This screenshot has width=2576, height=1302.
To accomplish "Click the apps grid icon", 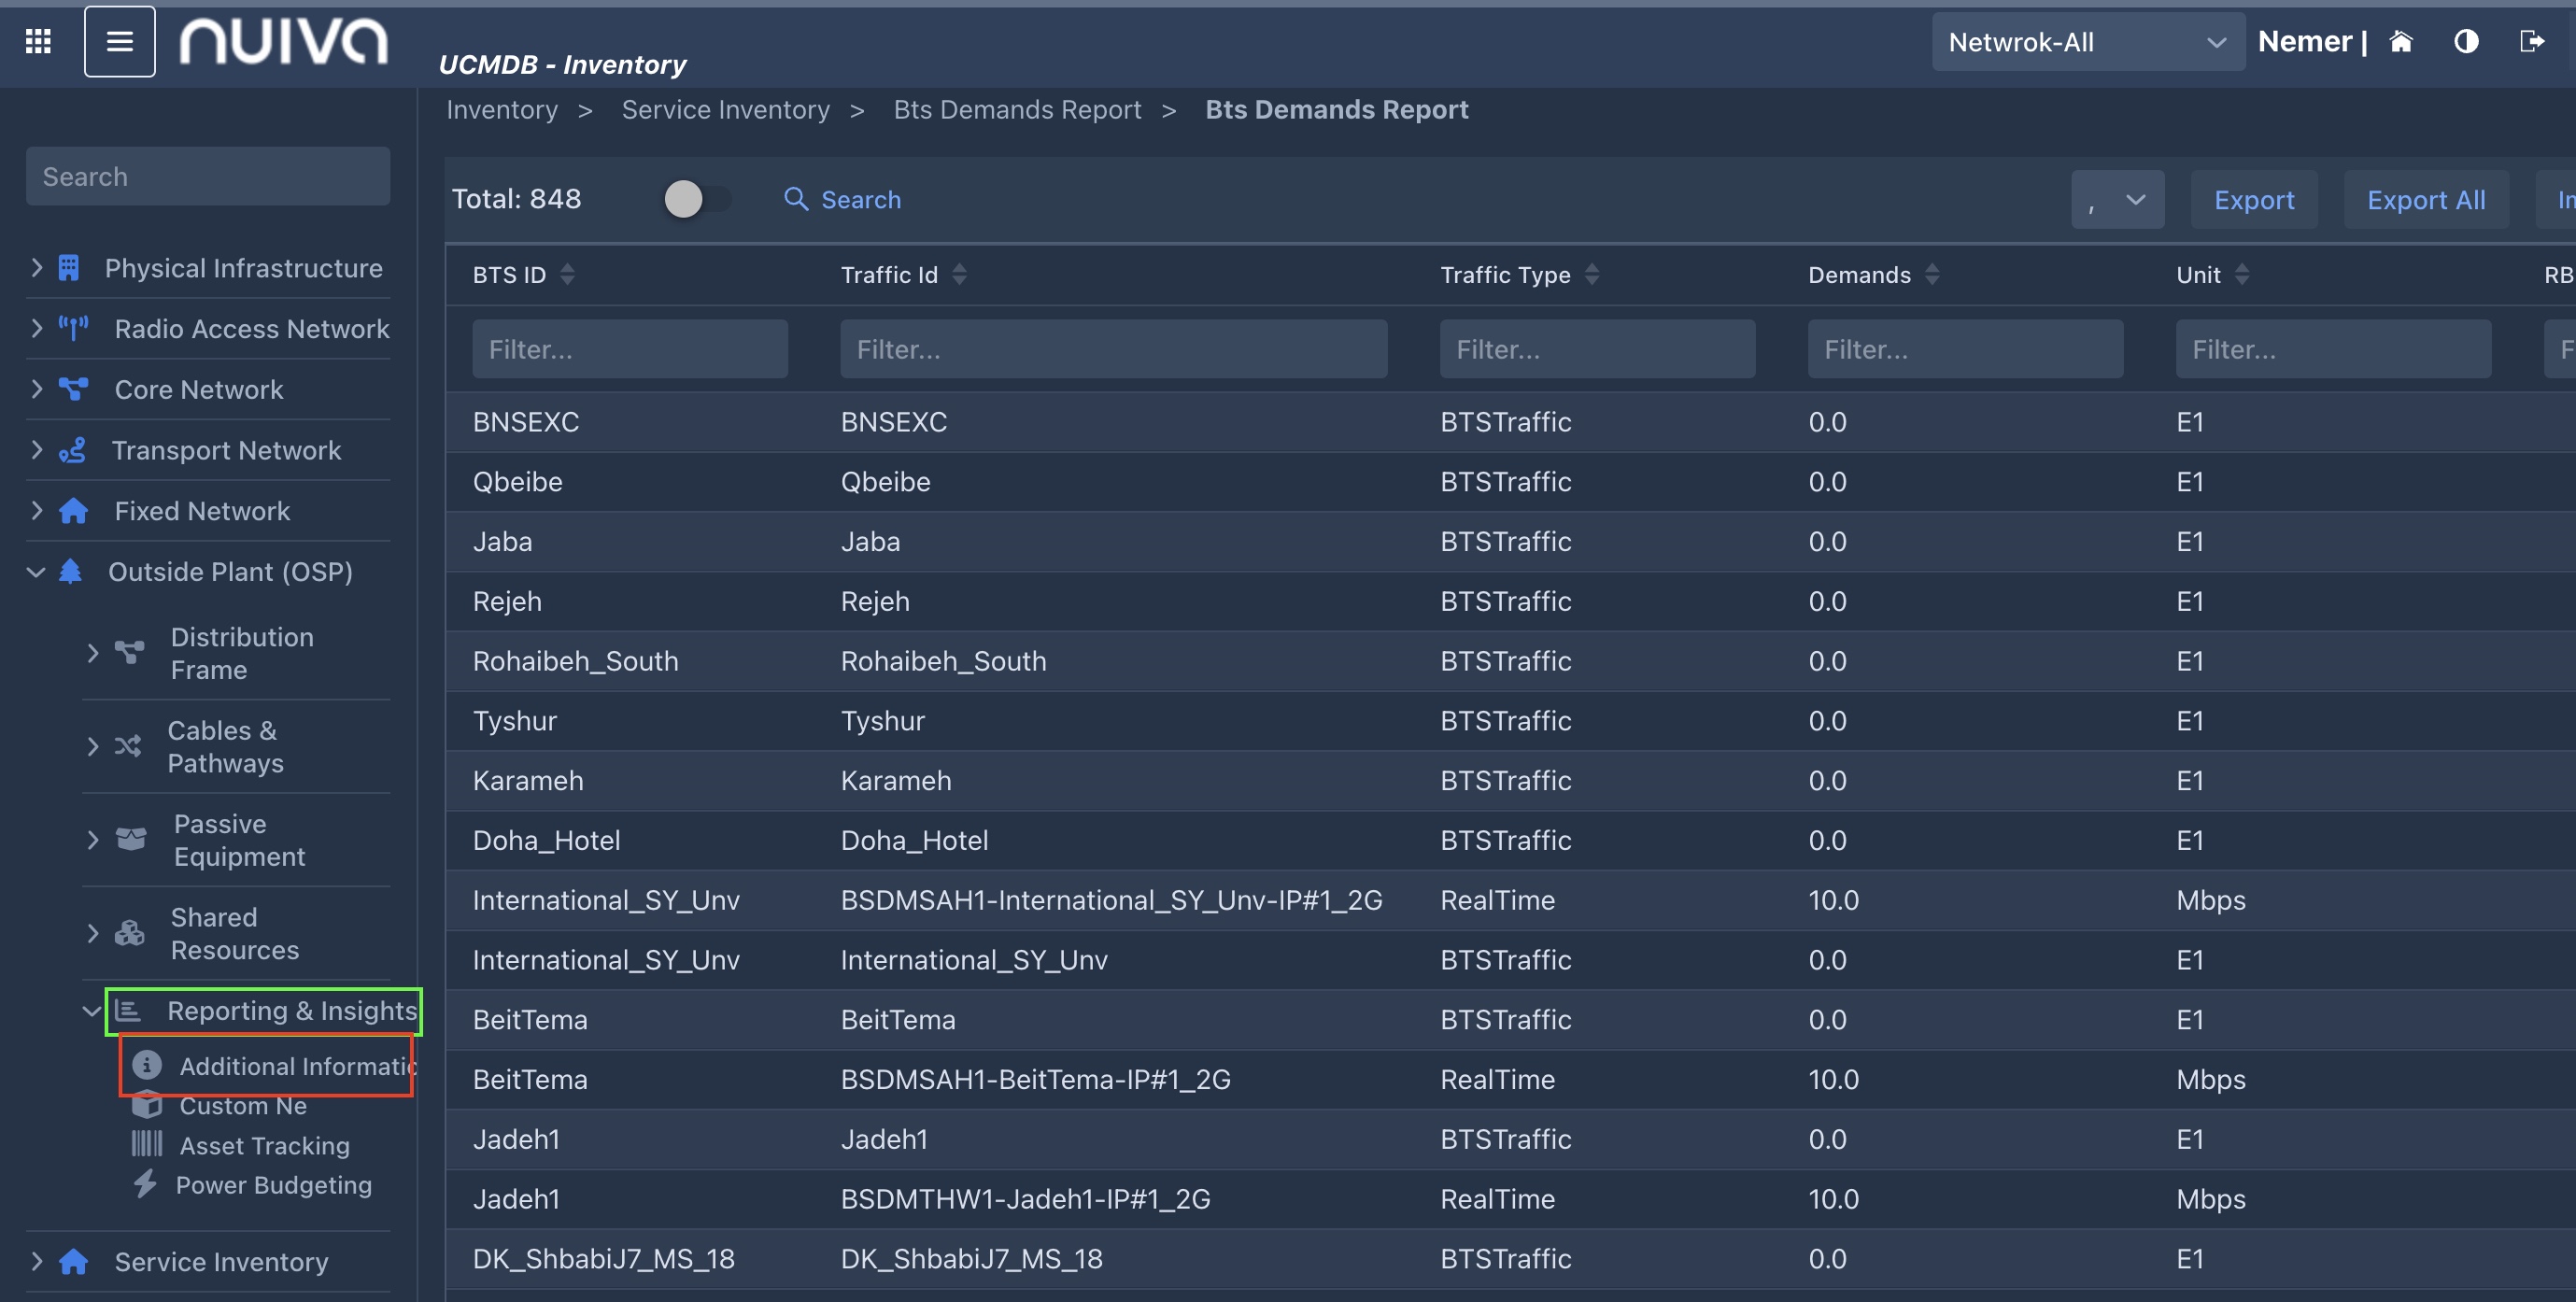I will [x=38, y=41].
